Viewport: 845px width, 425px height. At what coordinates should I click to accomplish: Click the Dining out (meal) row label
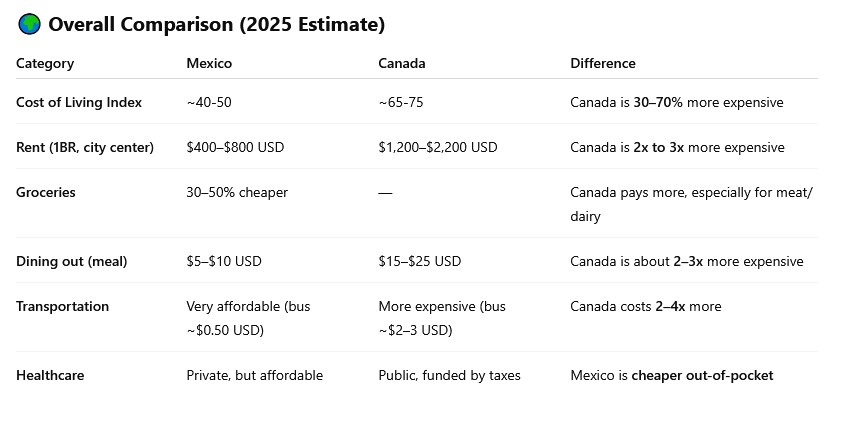pos(72,261)
